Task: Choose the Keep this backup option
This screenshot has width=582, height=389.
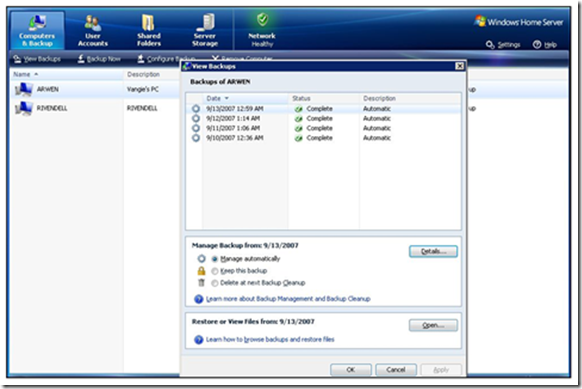Action: (215, 271)
